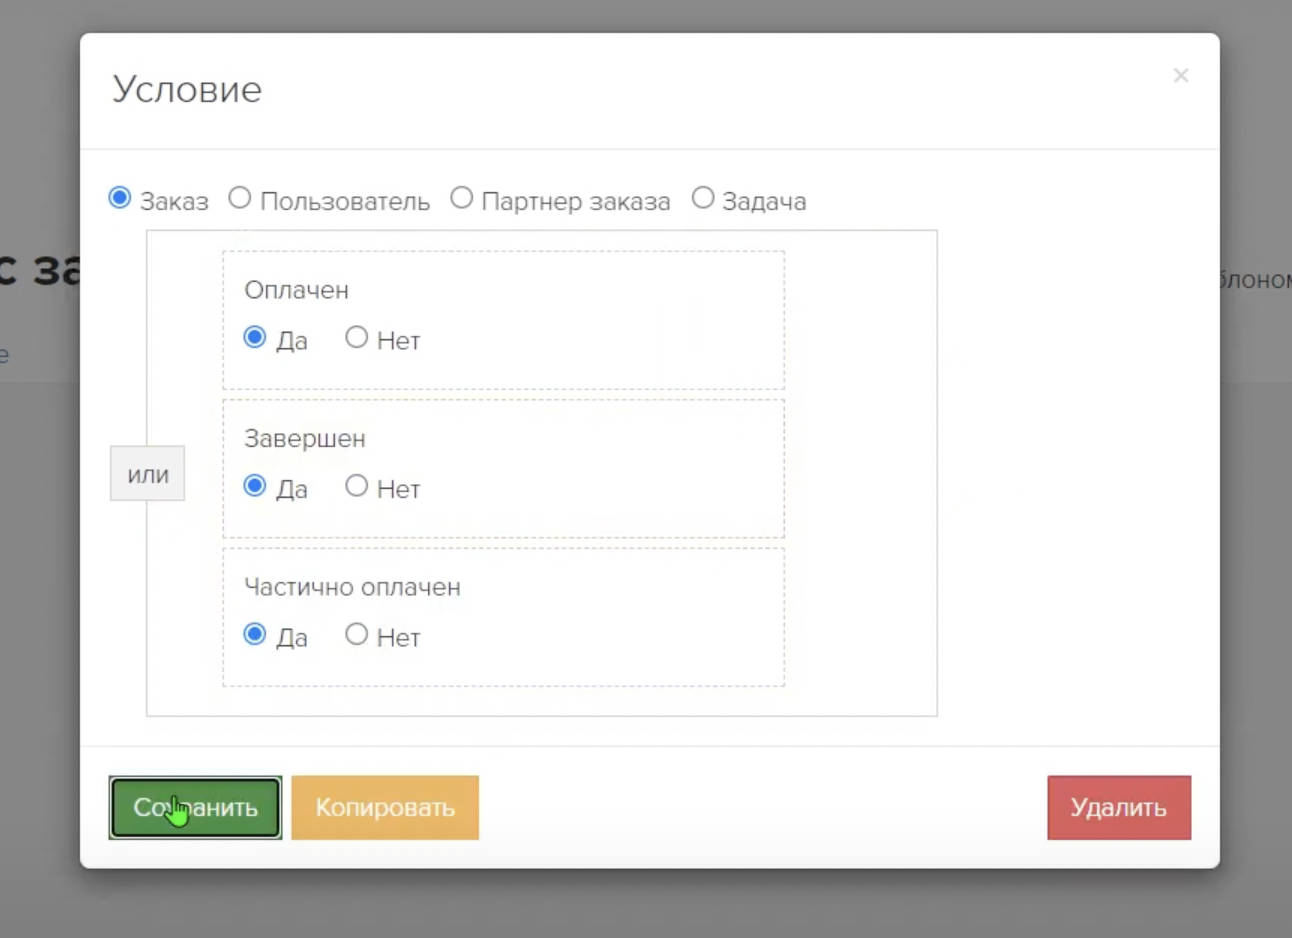
Task: Click the Оплачен condition block
Action: pyautogui.click(x=297, y=290)
